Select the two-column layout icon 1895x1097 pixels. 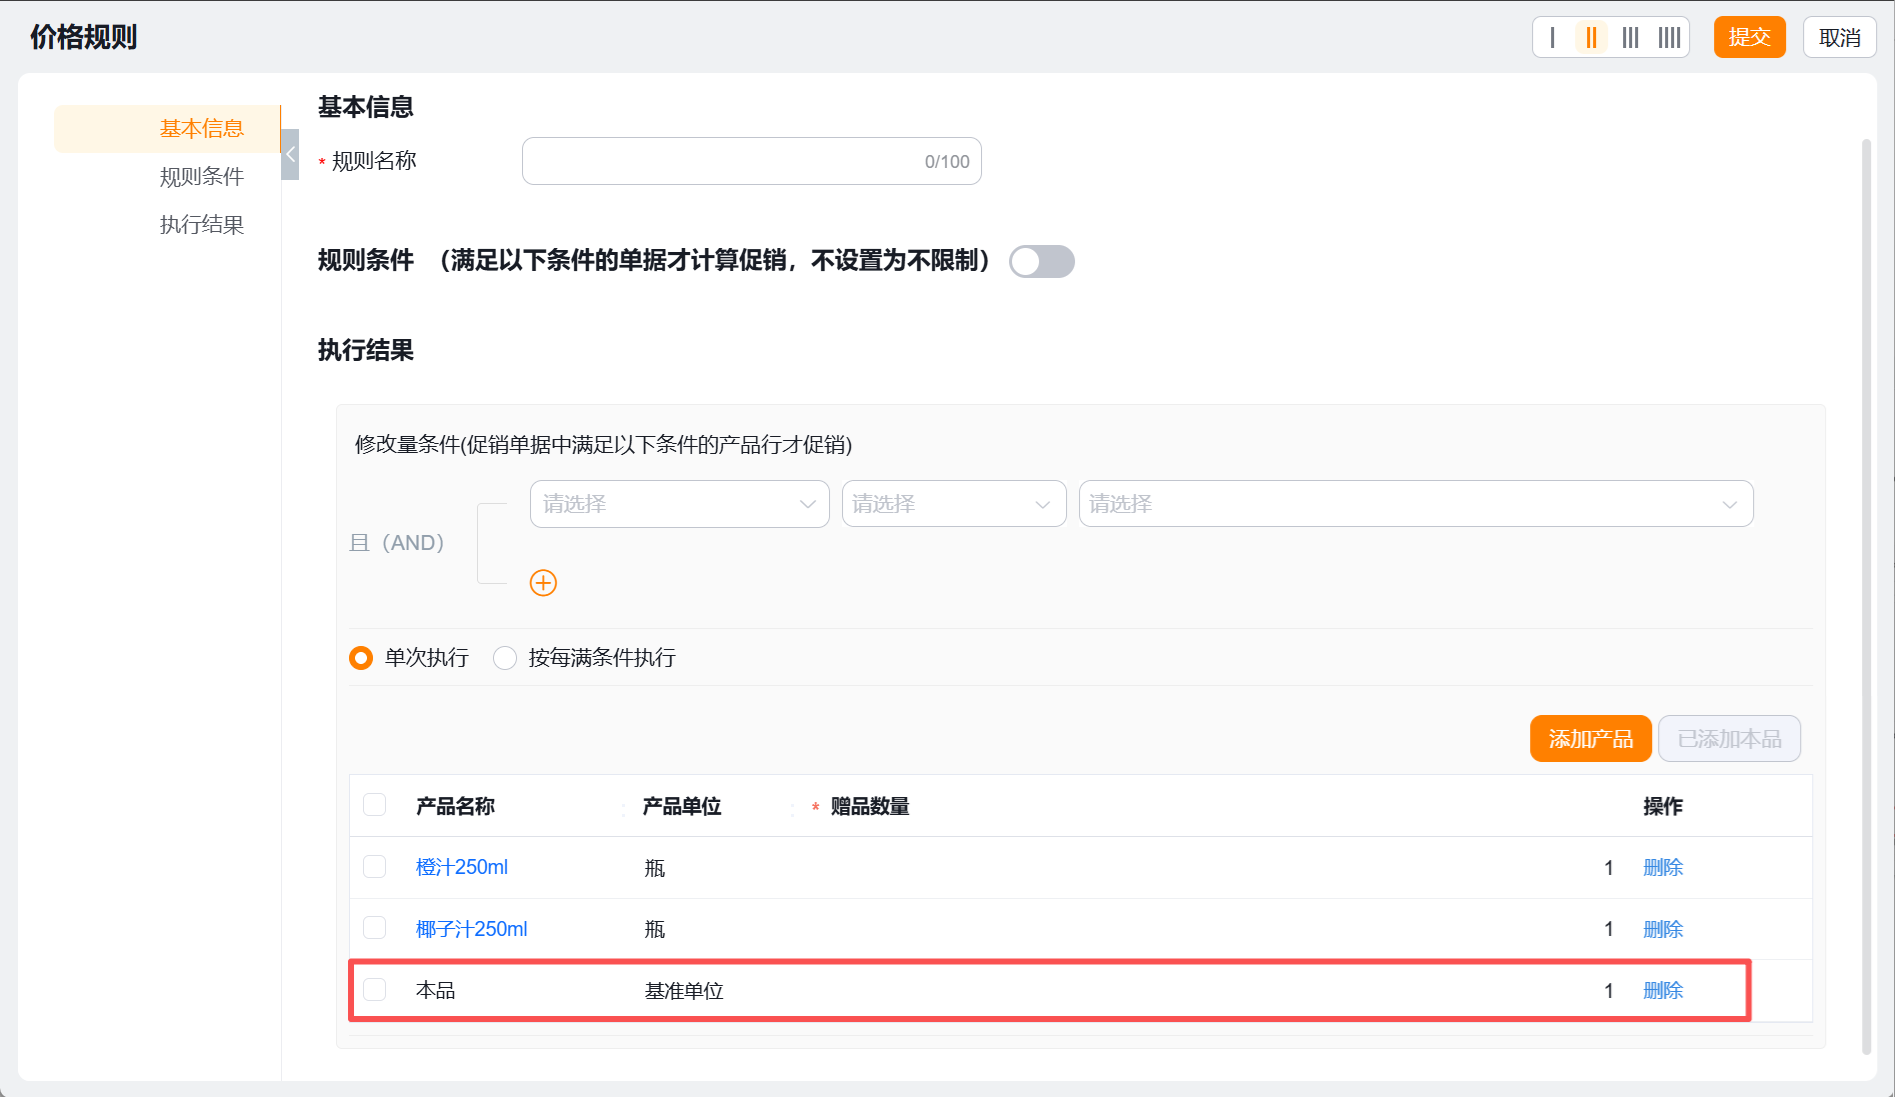[1591, 38]
